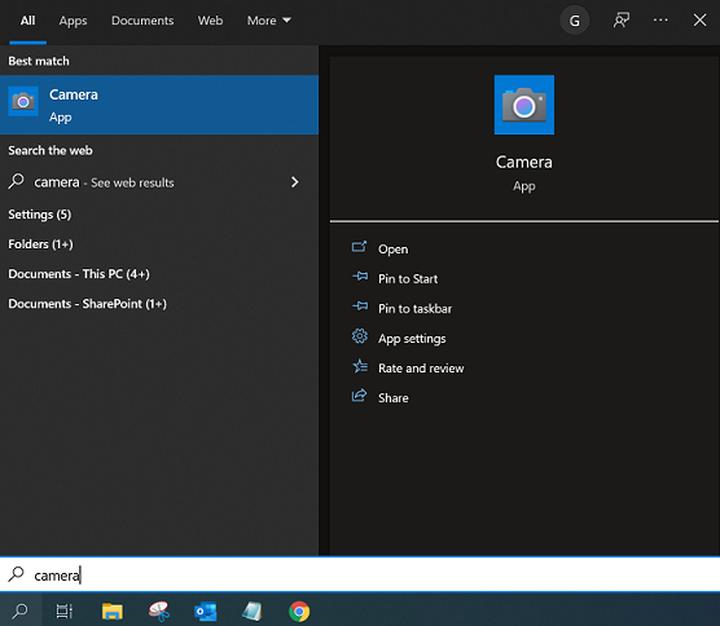Expand camera web results arrow
This screenshot has height=626, width=720.
click(294, 182)
